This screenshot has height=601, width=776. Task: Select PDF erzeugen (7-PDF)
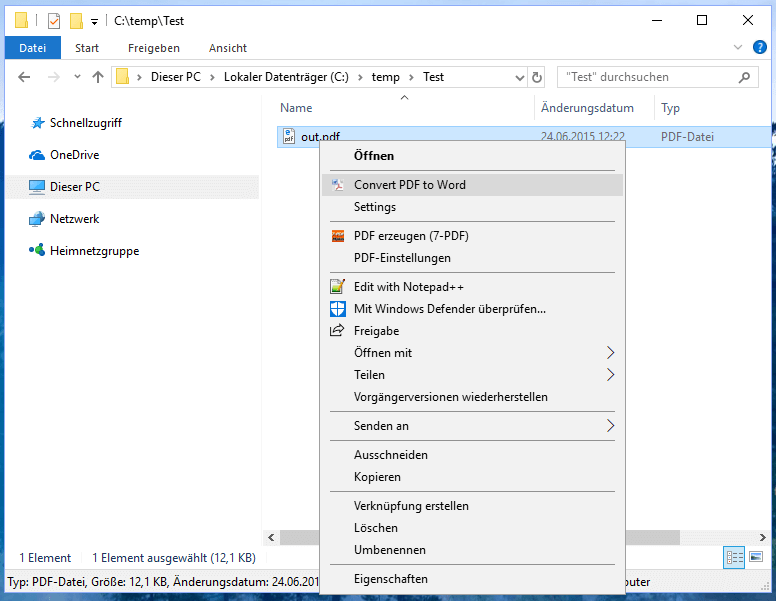[472, 236]
